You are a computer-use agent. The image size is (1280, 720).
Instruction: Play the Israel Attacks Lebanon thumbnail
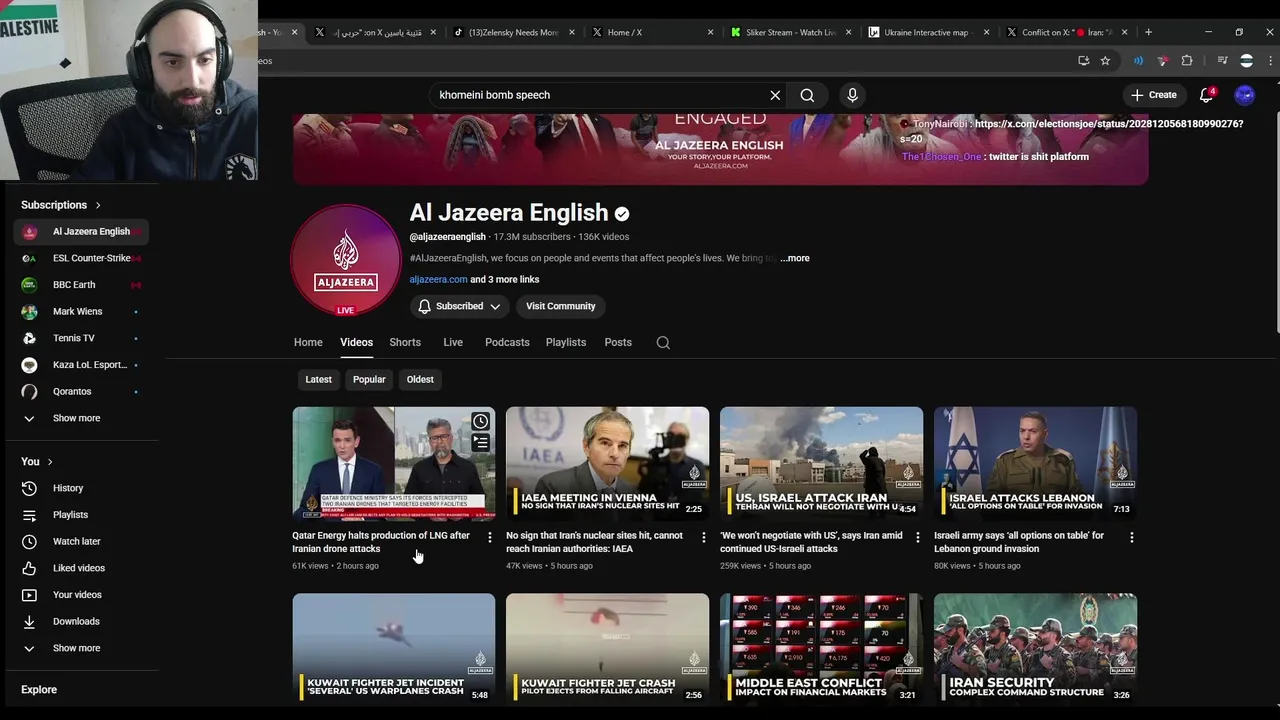click(1035, 464)
